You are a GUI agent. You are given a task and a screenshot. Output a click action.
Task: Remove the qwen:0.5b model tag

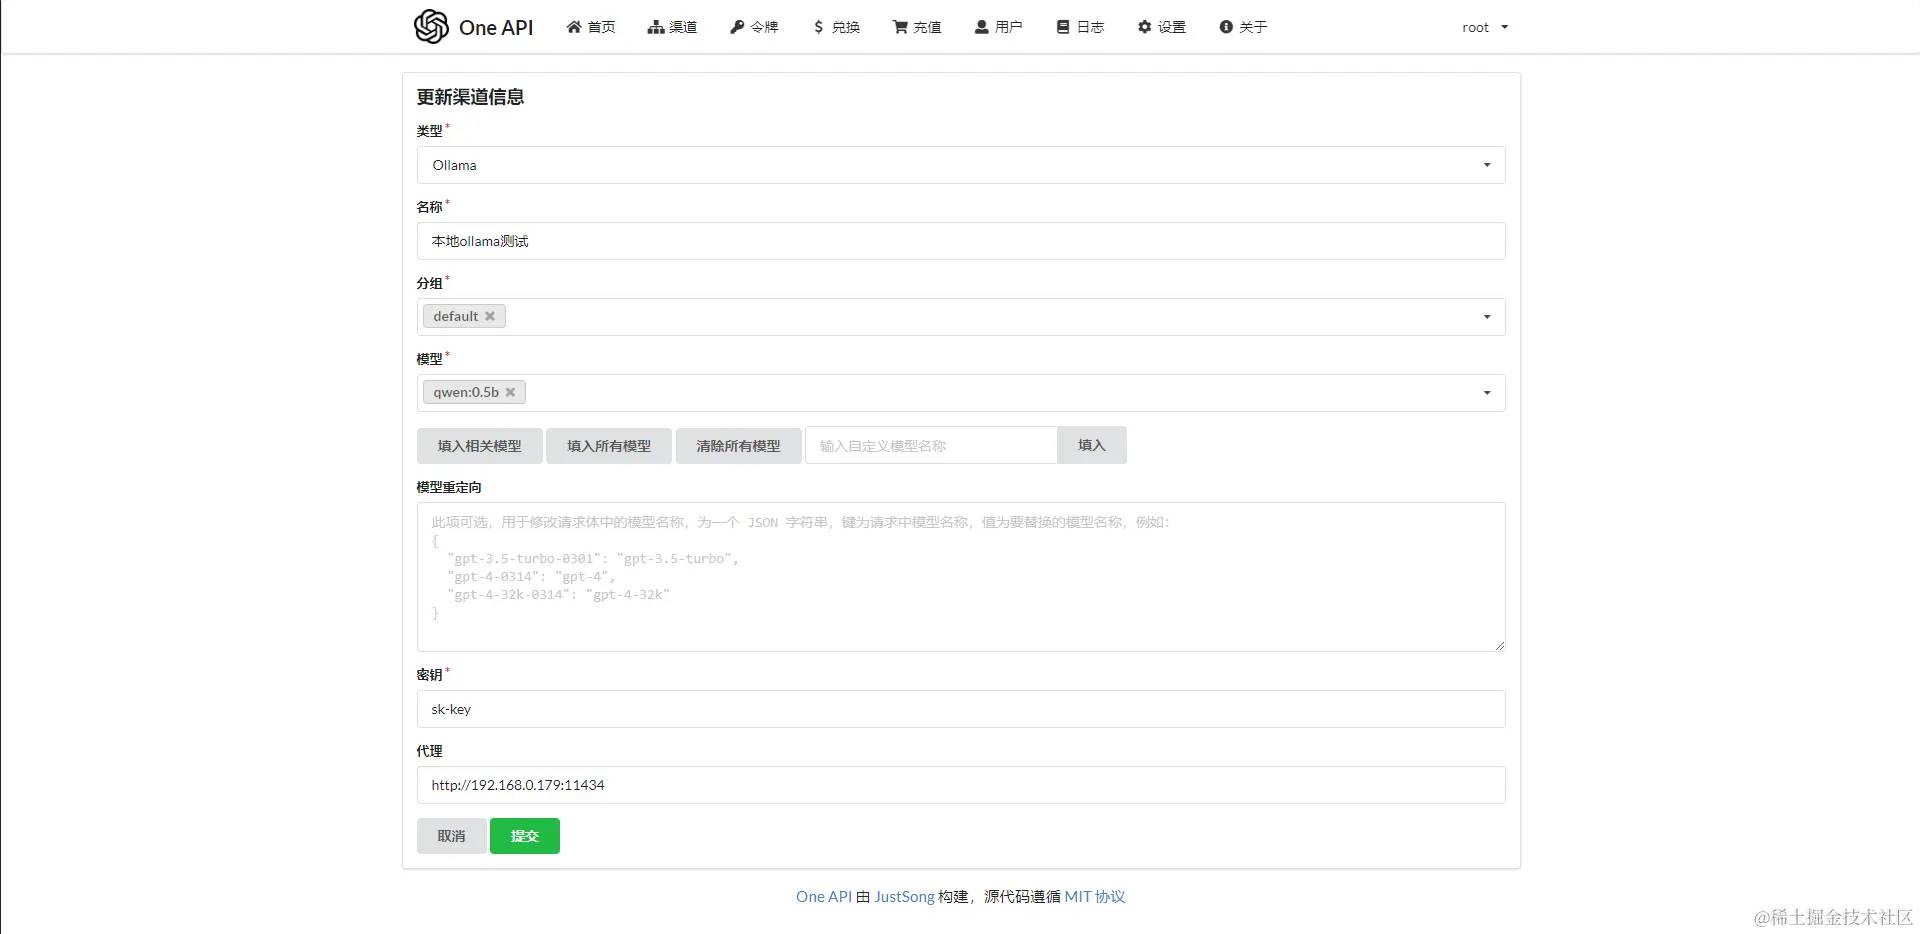point(510,392)
